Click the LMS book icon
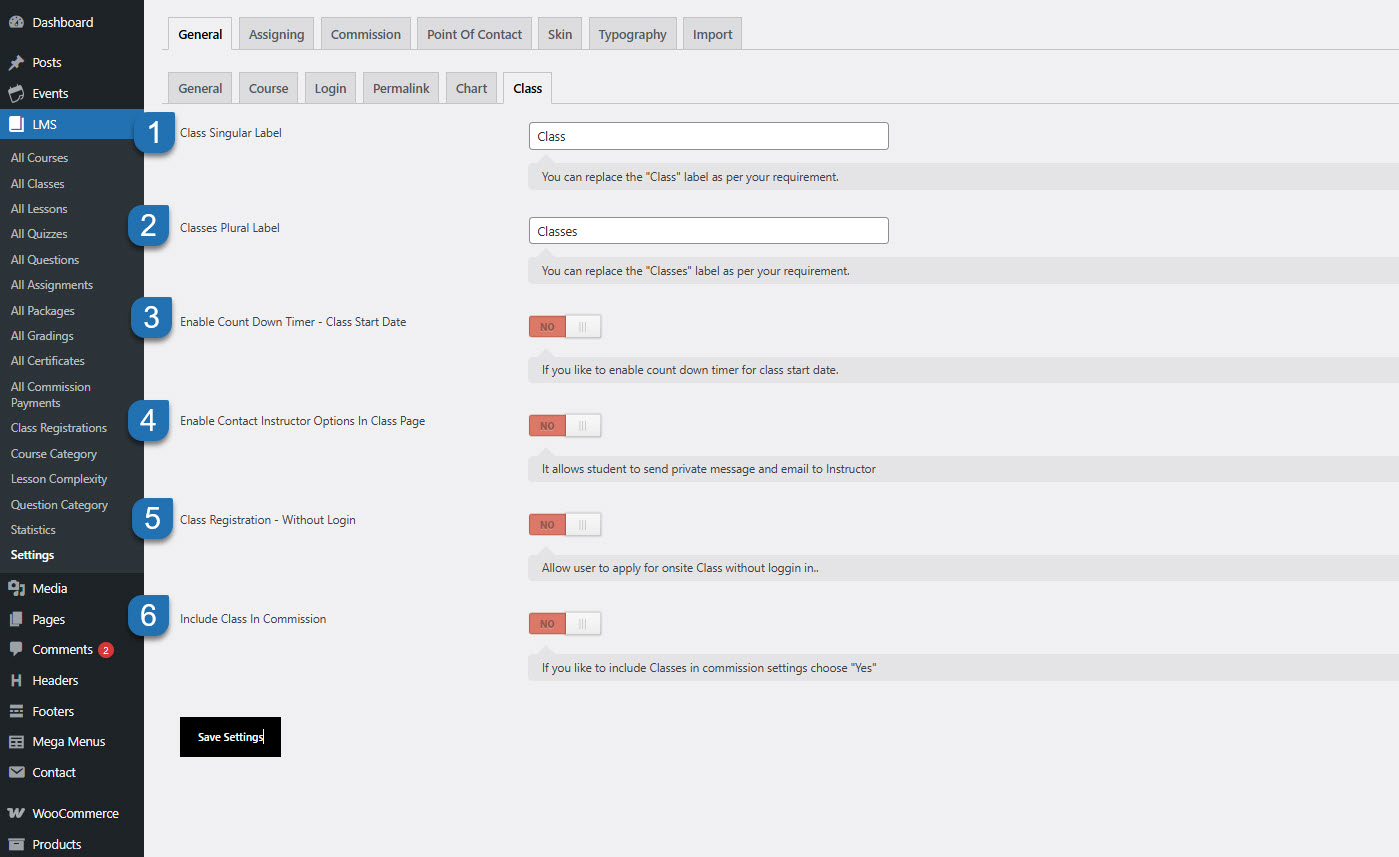The height and width of the screenshot is (857, 1399). pyautogui.click(x=16, y=125)
